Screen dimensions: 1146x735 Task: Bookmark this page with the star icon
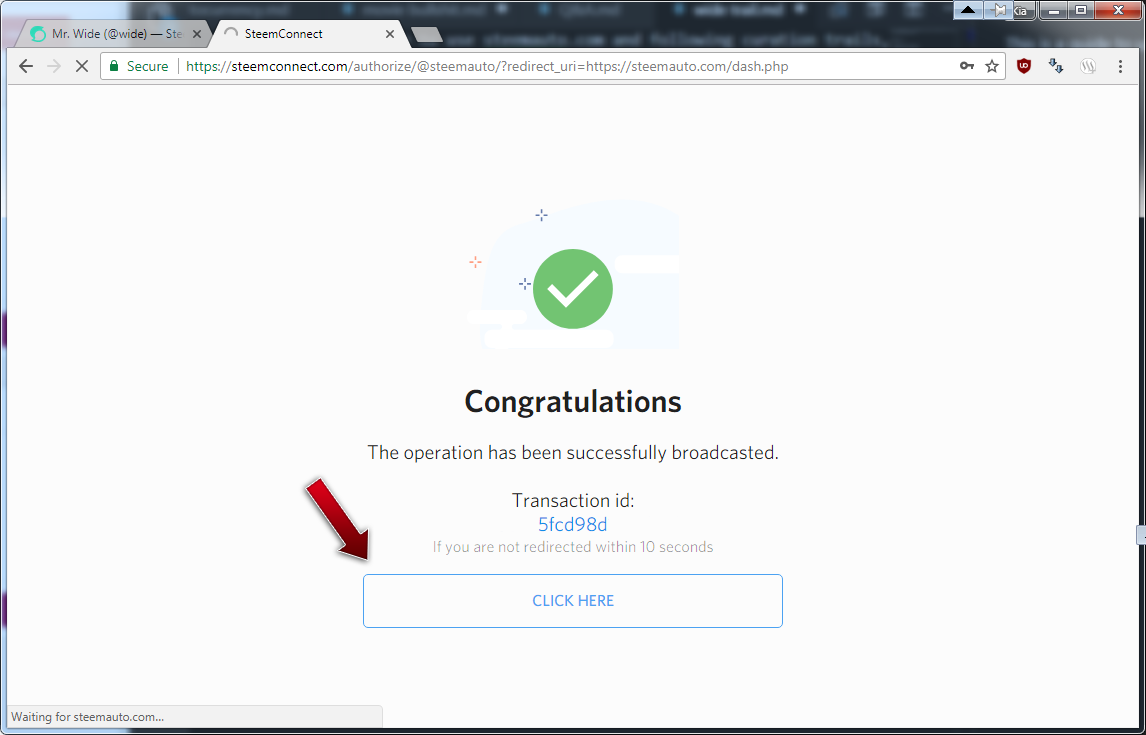[992, 66]
